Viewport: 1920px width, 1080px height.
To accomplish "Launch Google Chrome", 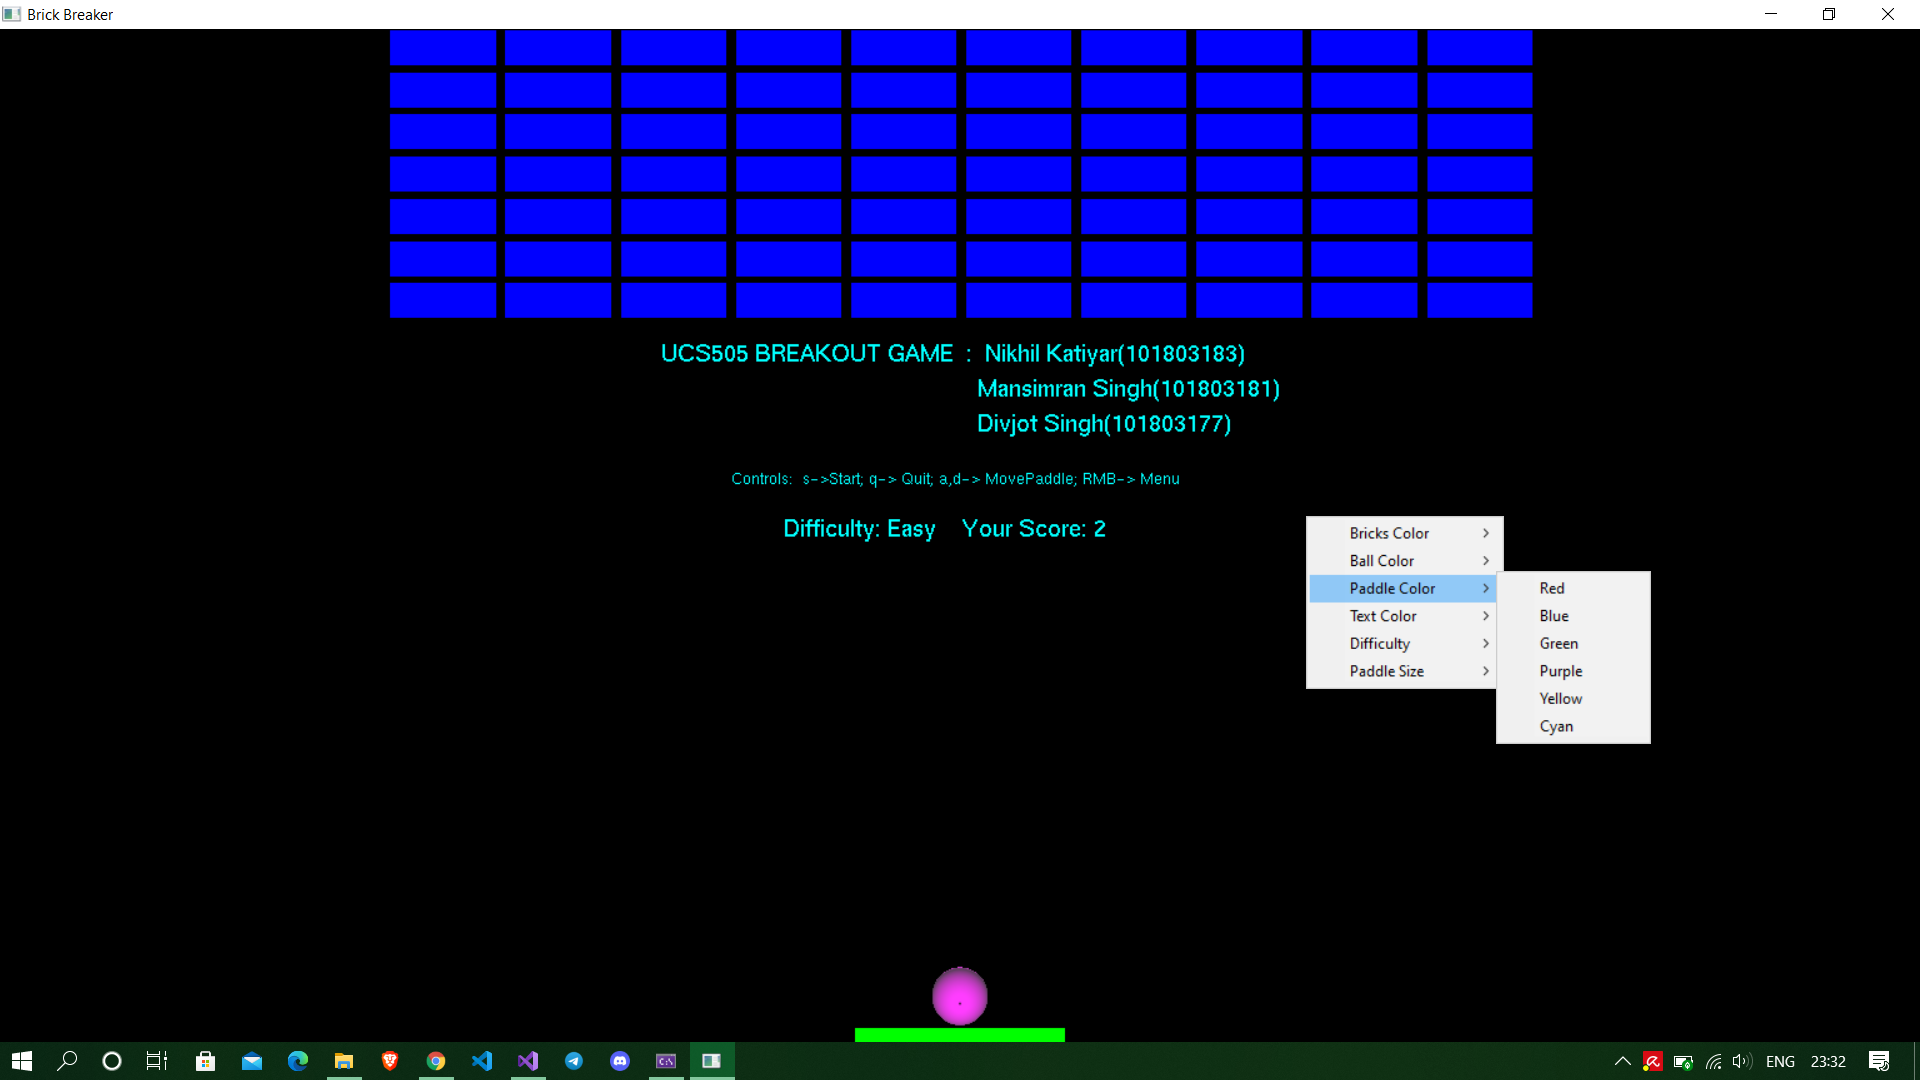I will coord(436,1061).
